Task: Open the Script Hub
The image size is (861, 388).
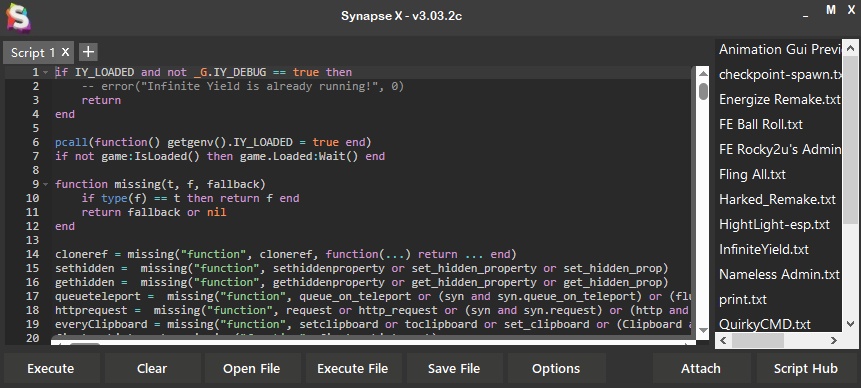Action: (806, 368)
